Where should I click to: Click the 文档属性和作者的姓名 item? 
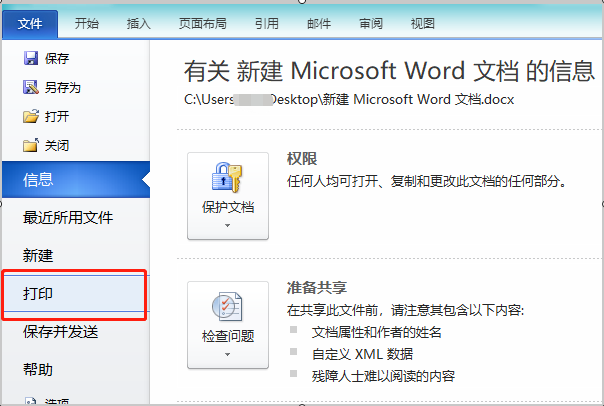click(x=376, y=332)
